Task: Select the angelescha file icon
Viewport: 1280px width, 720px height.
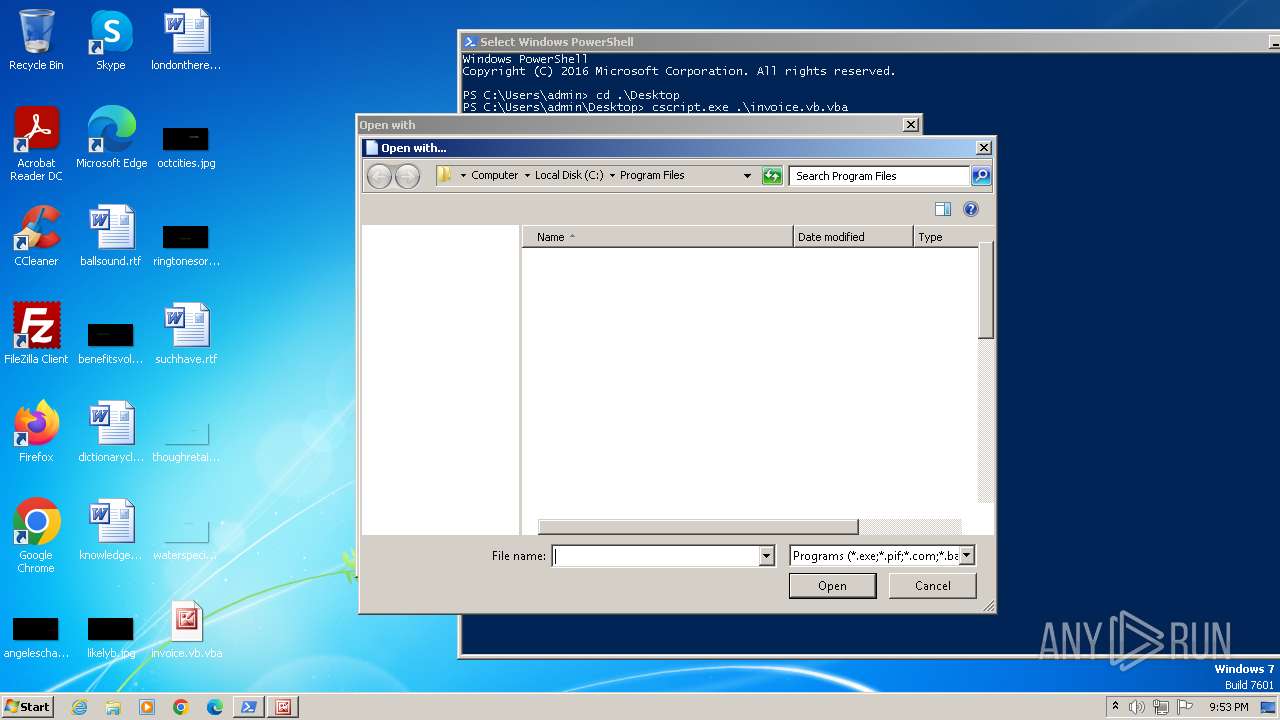Action: coord(36,637)
